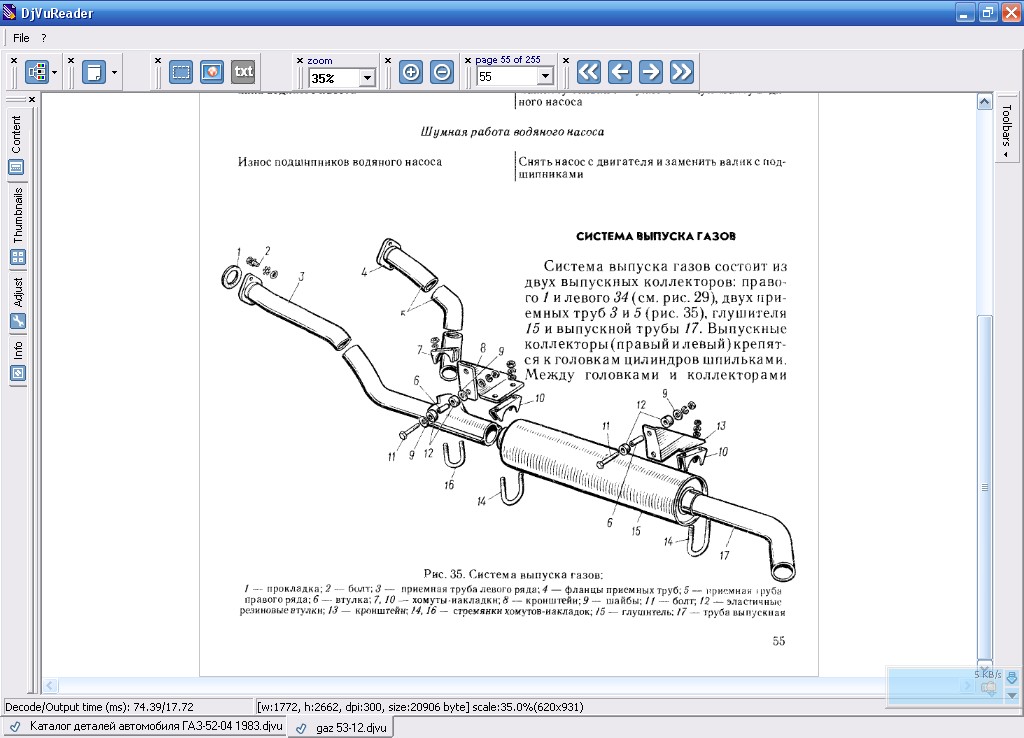The width and height of the screenshot is (1024, 738).
Task: Open the 35% zoom combo box
Action: [342, 78]
